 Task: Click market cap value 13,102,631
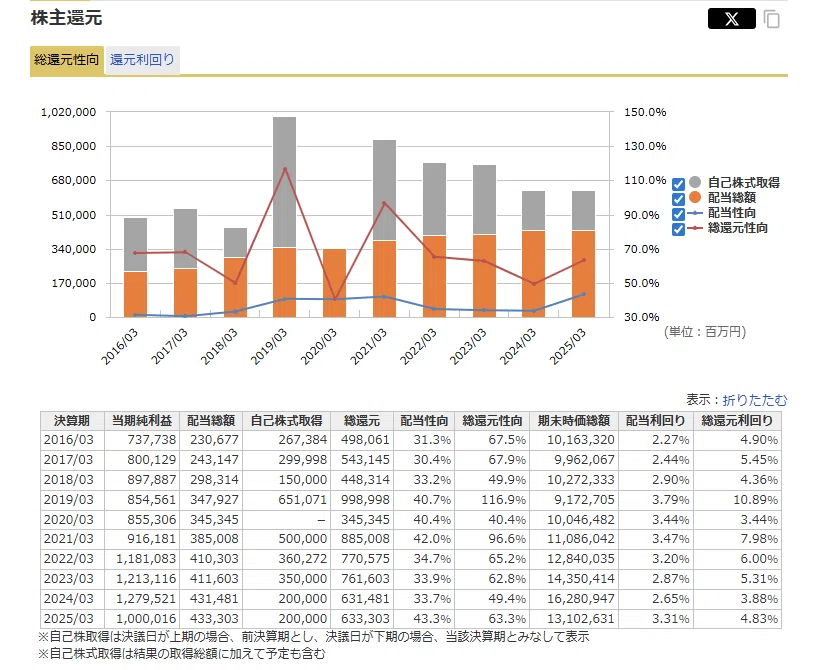[x=581, y=619]
